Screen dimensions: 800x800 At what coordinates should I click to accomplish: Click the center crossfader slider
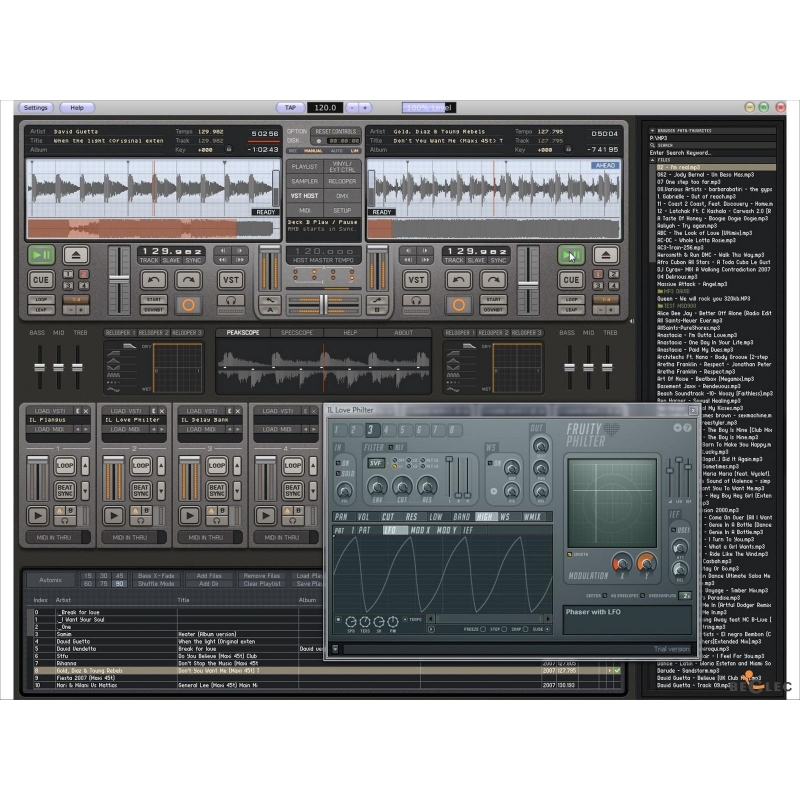[x=323, y=304]
